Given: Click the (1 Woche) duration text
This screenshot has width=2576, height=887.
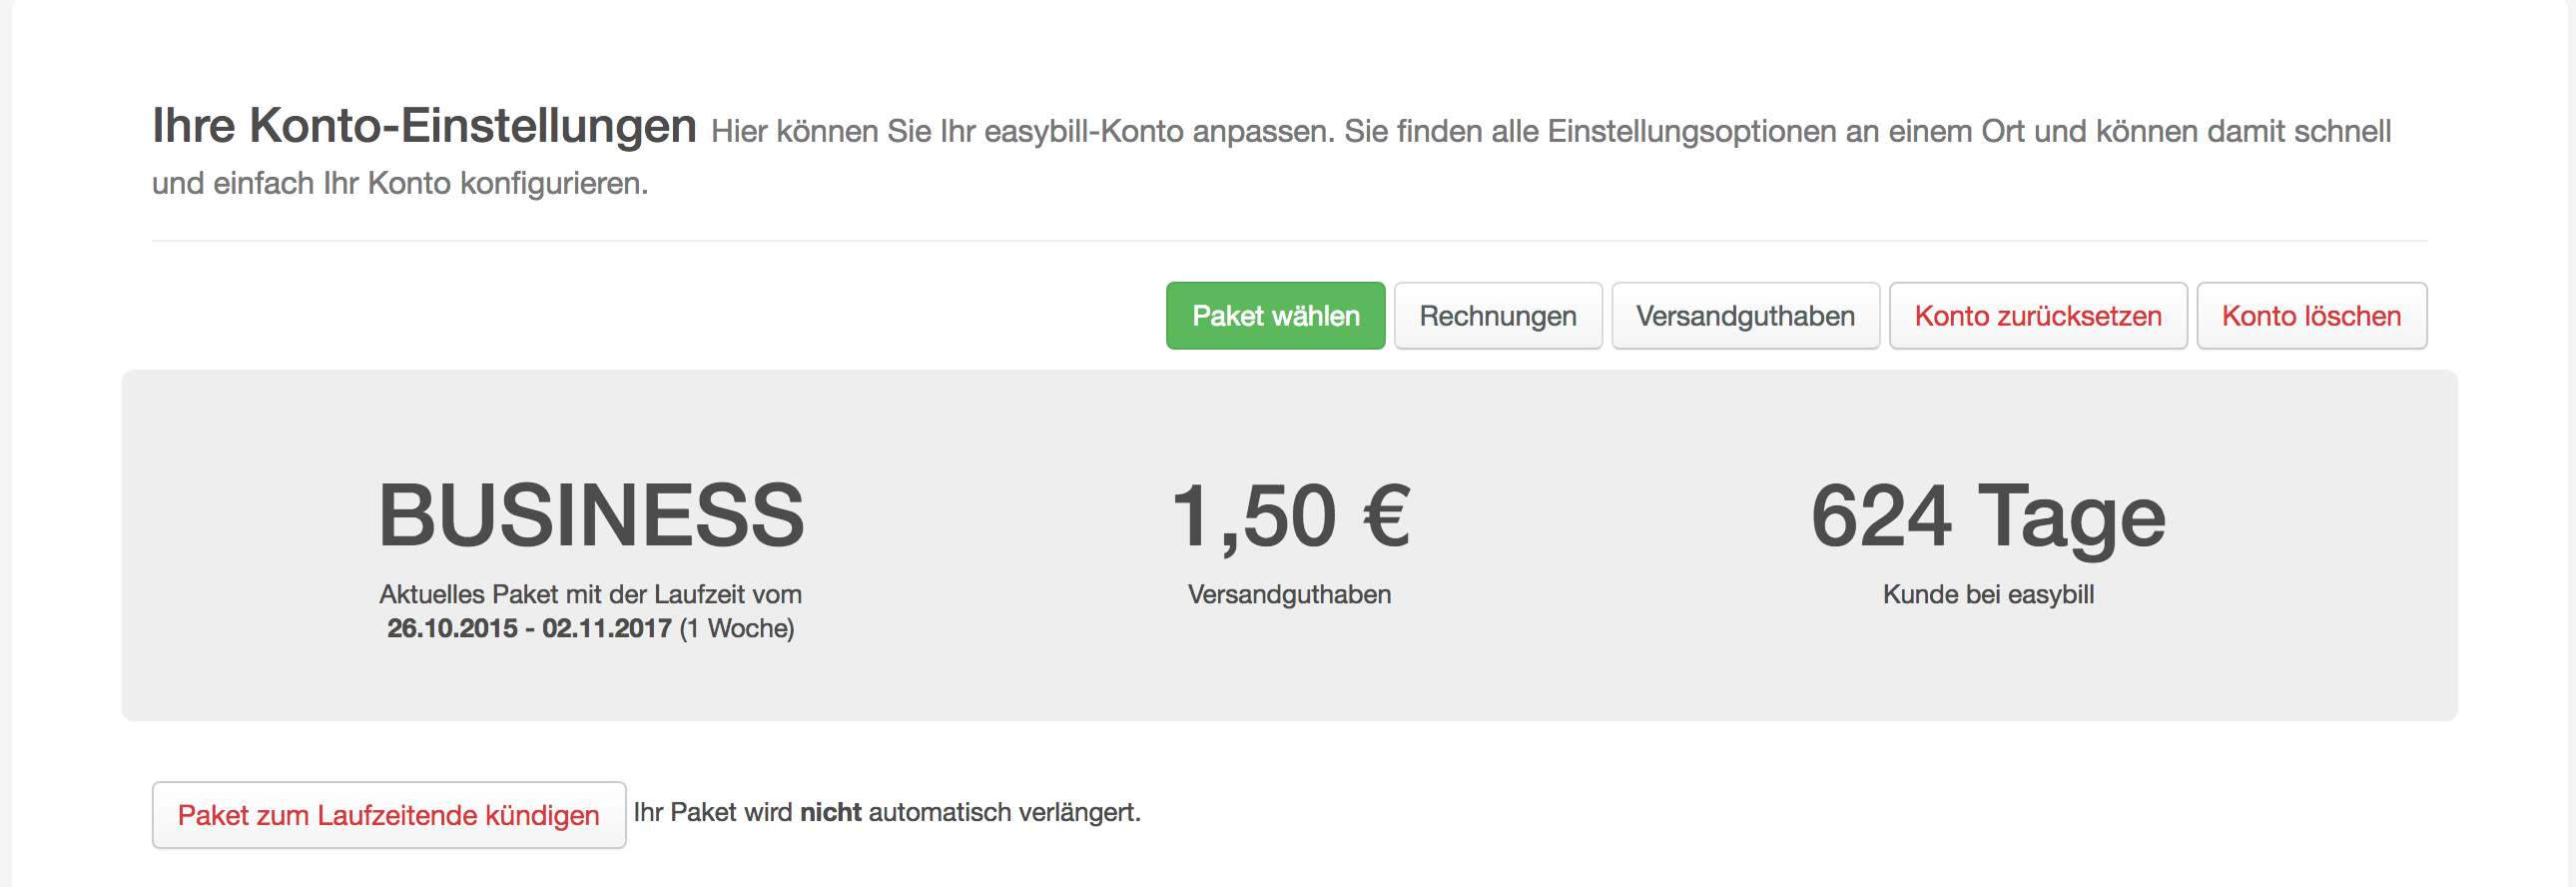Looking at the screenshot, I should (737, 629).
